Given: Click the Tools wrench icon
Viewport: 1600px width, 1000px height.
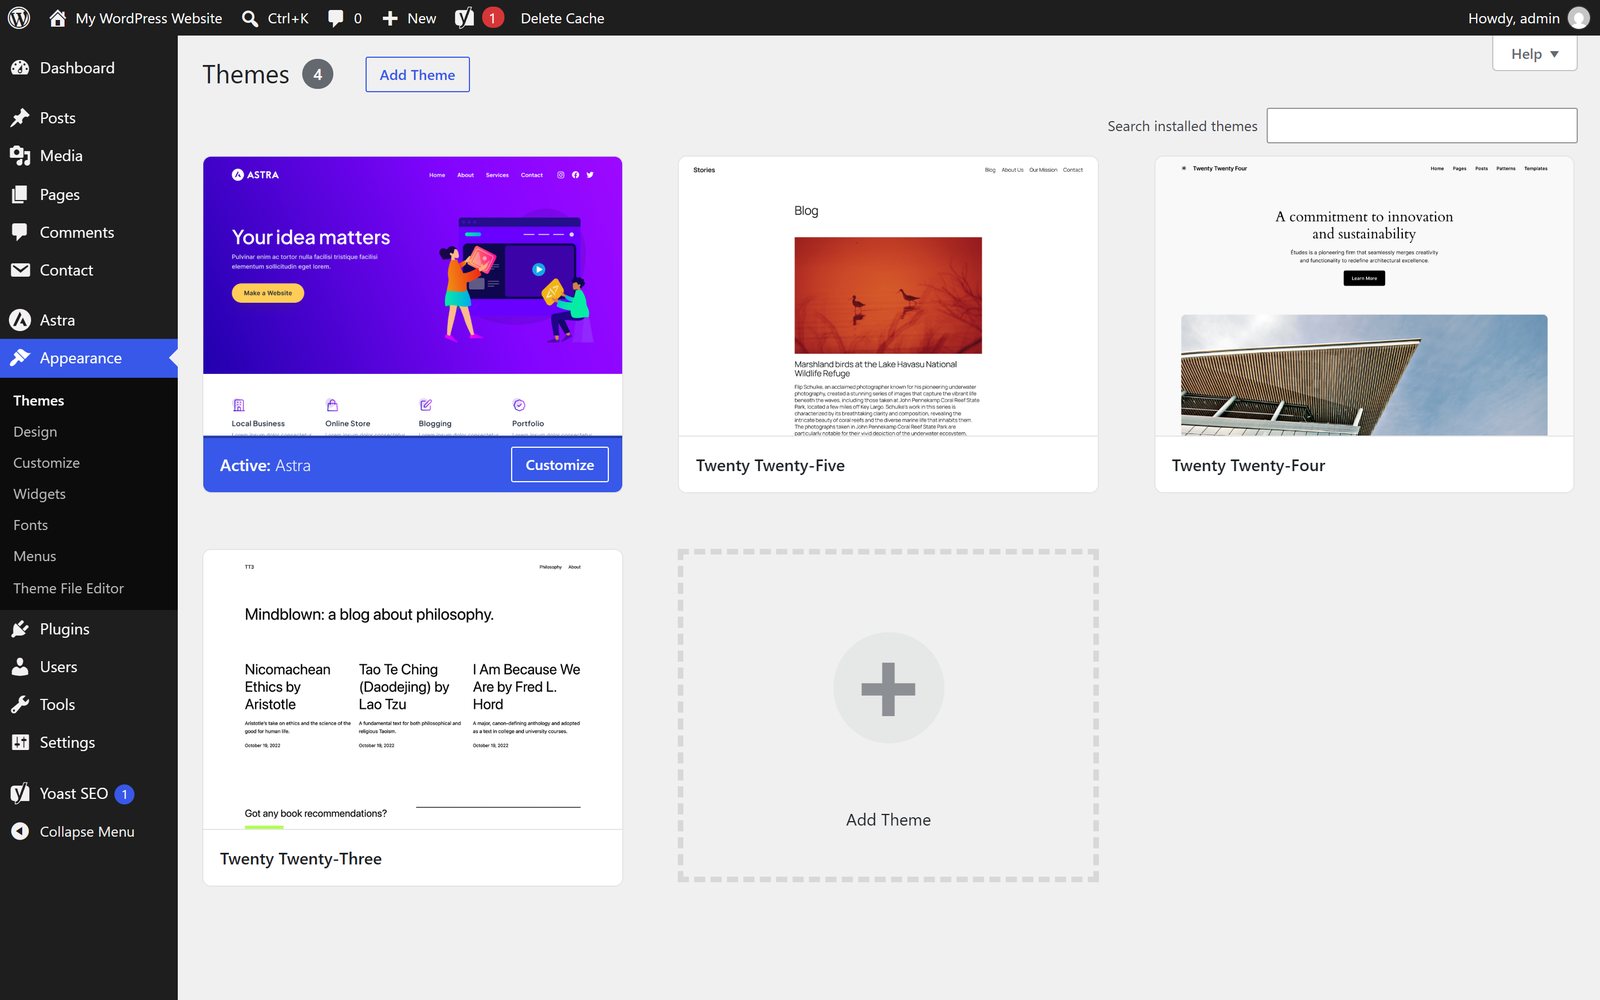Looking at the screenshot, I should point(20,705).
